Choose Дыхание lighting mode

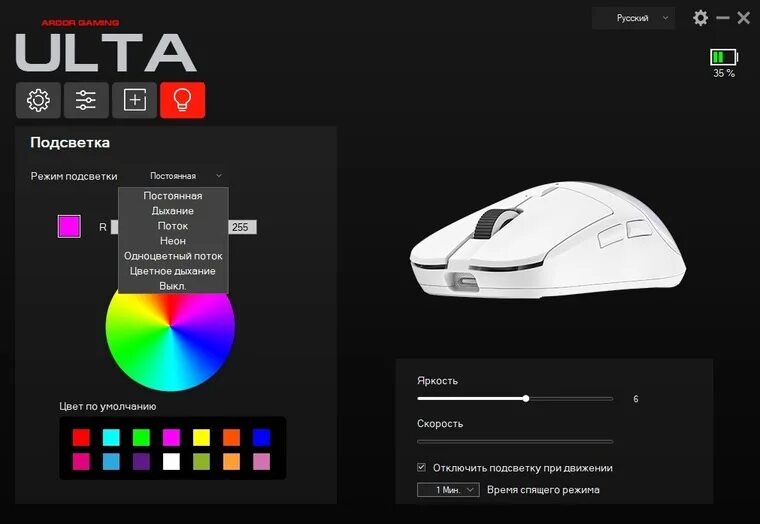173,211
